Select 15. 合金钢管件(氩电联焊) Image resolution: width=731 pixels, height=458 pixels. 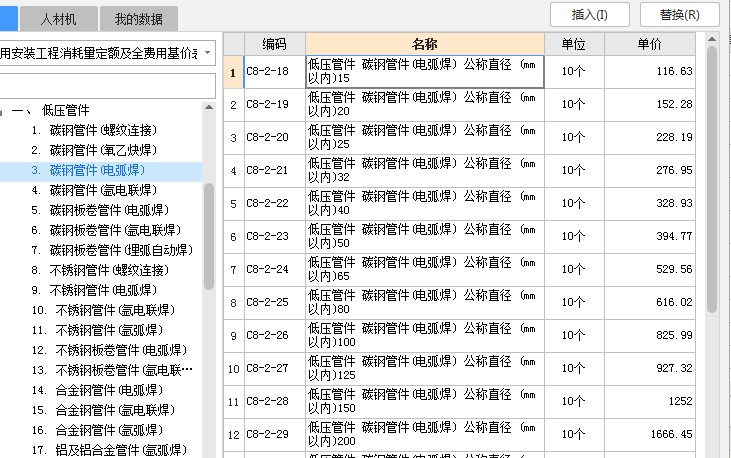click(x=103, y=410)
